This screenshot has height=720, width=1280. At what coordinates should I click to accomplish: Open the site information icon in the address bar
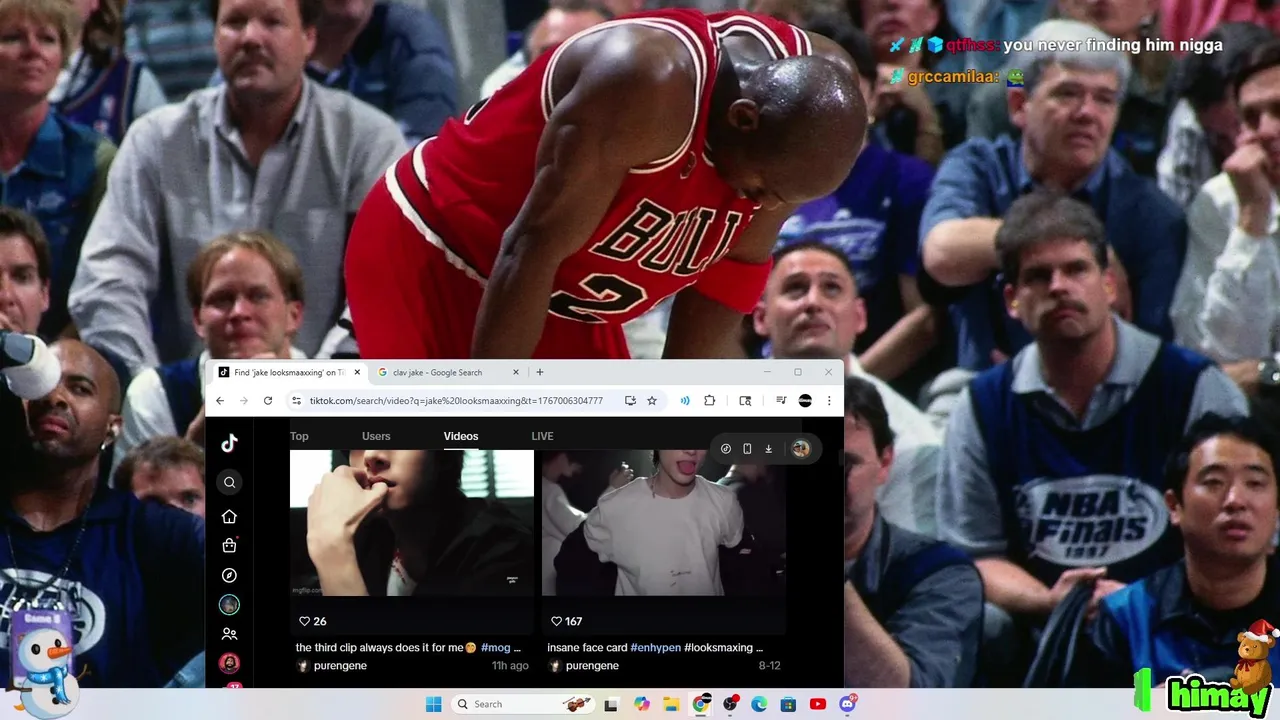pos(296,400)
